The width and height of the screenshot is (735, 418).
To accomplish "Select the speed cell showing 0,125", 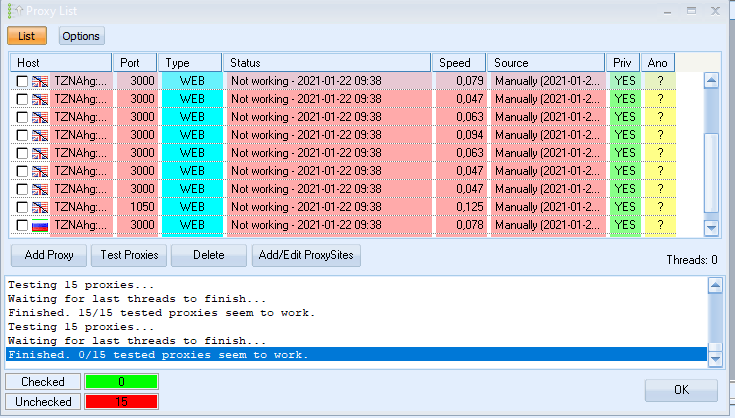I will point(461,207).
